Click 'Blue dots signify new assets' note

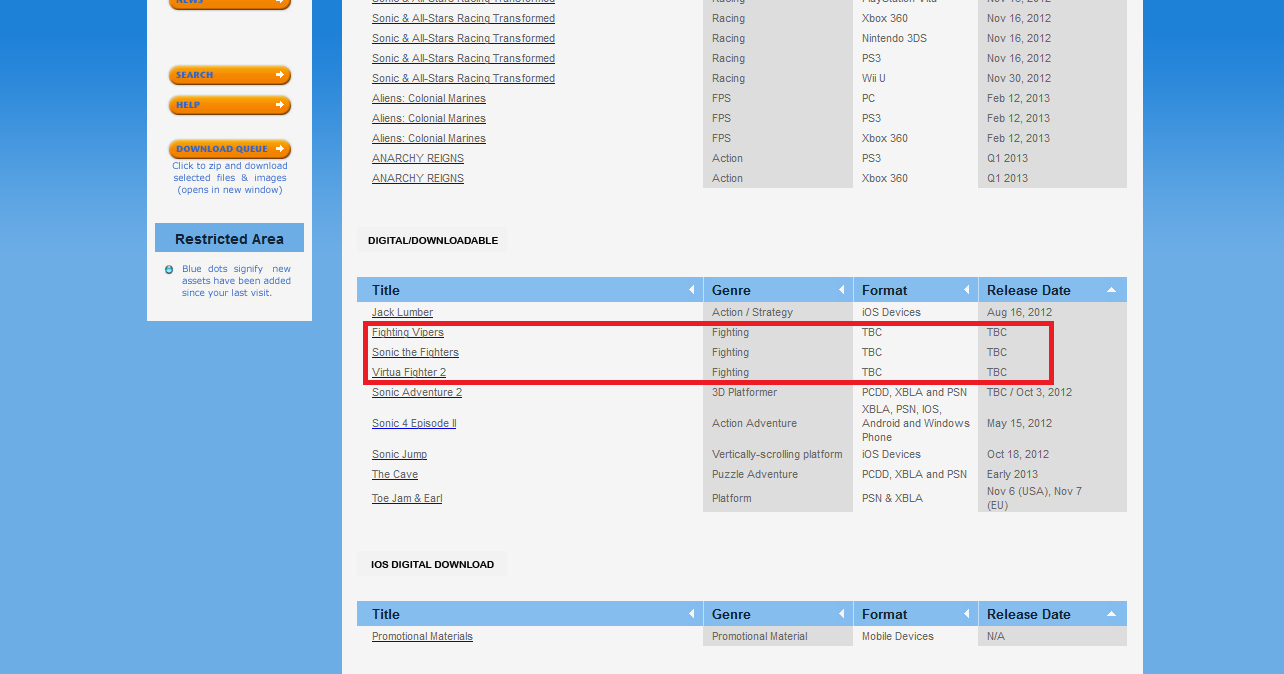pos(236,281)
